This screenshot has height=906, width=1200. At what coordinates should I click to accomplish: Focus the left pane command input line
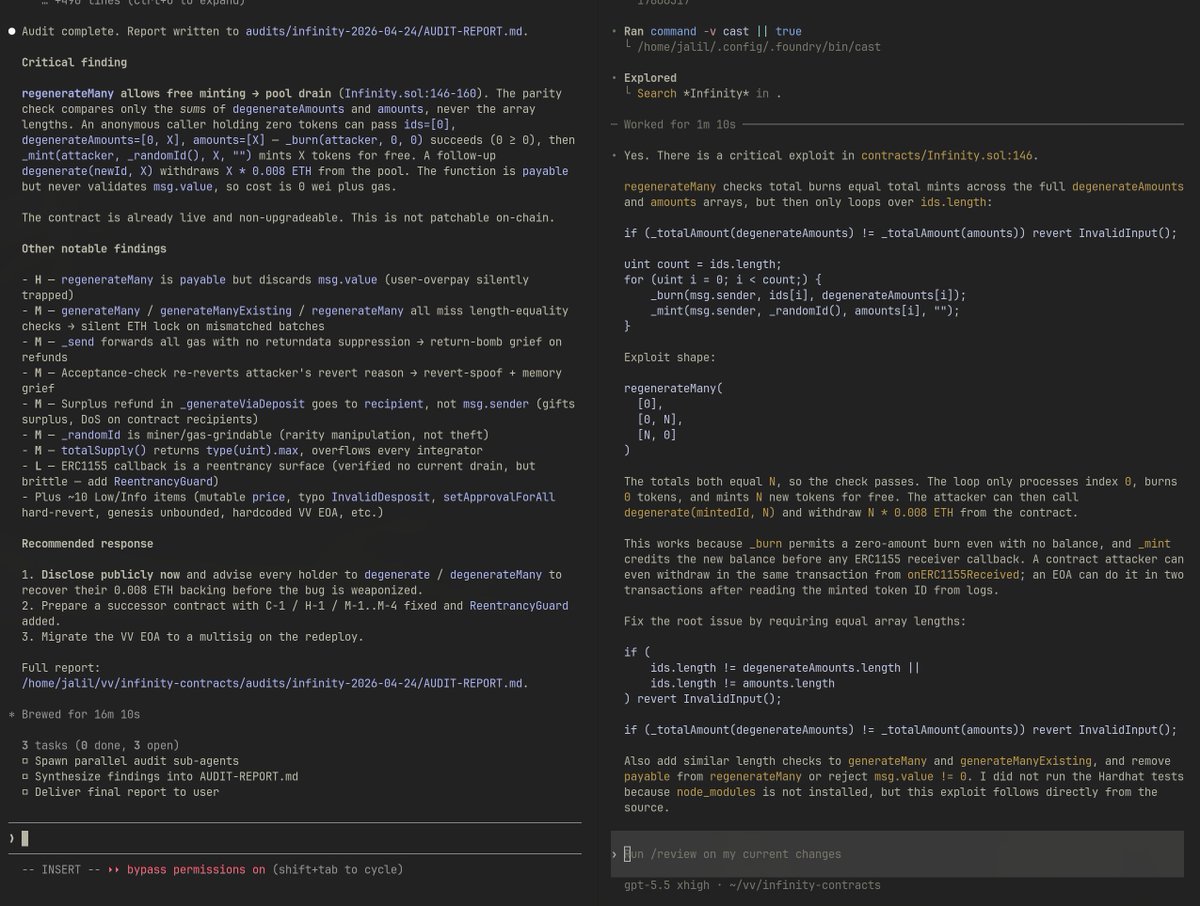pos(295,838)
